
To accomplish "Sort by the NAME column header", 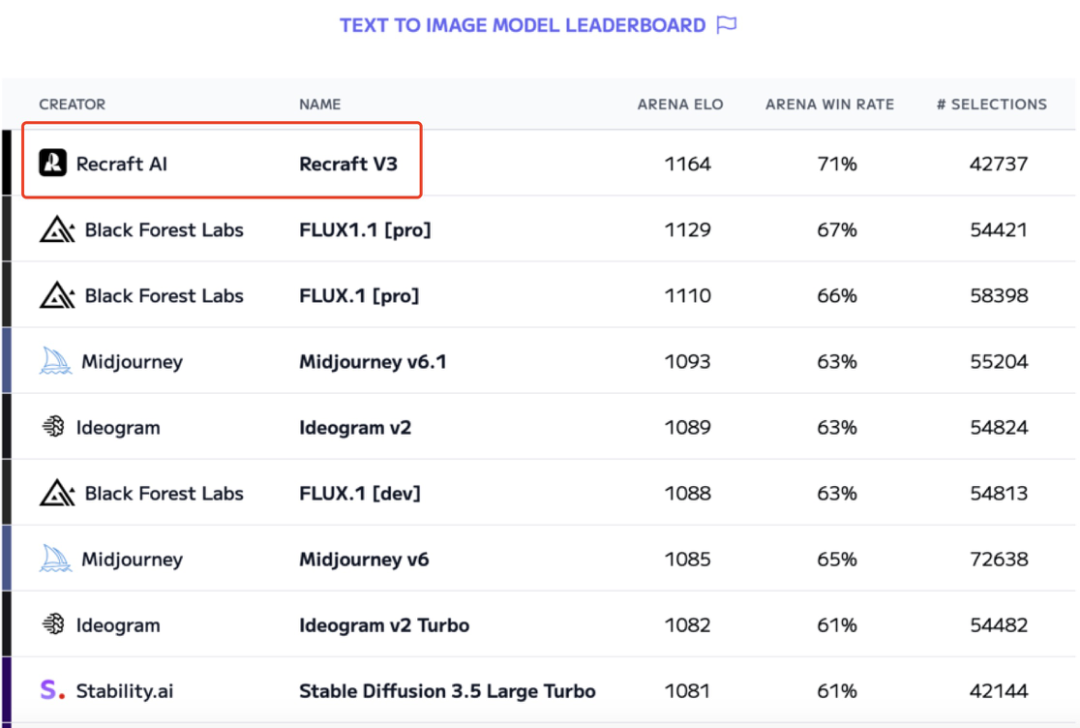I will tap(320, 104).
